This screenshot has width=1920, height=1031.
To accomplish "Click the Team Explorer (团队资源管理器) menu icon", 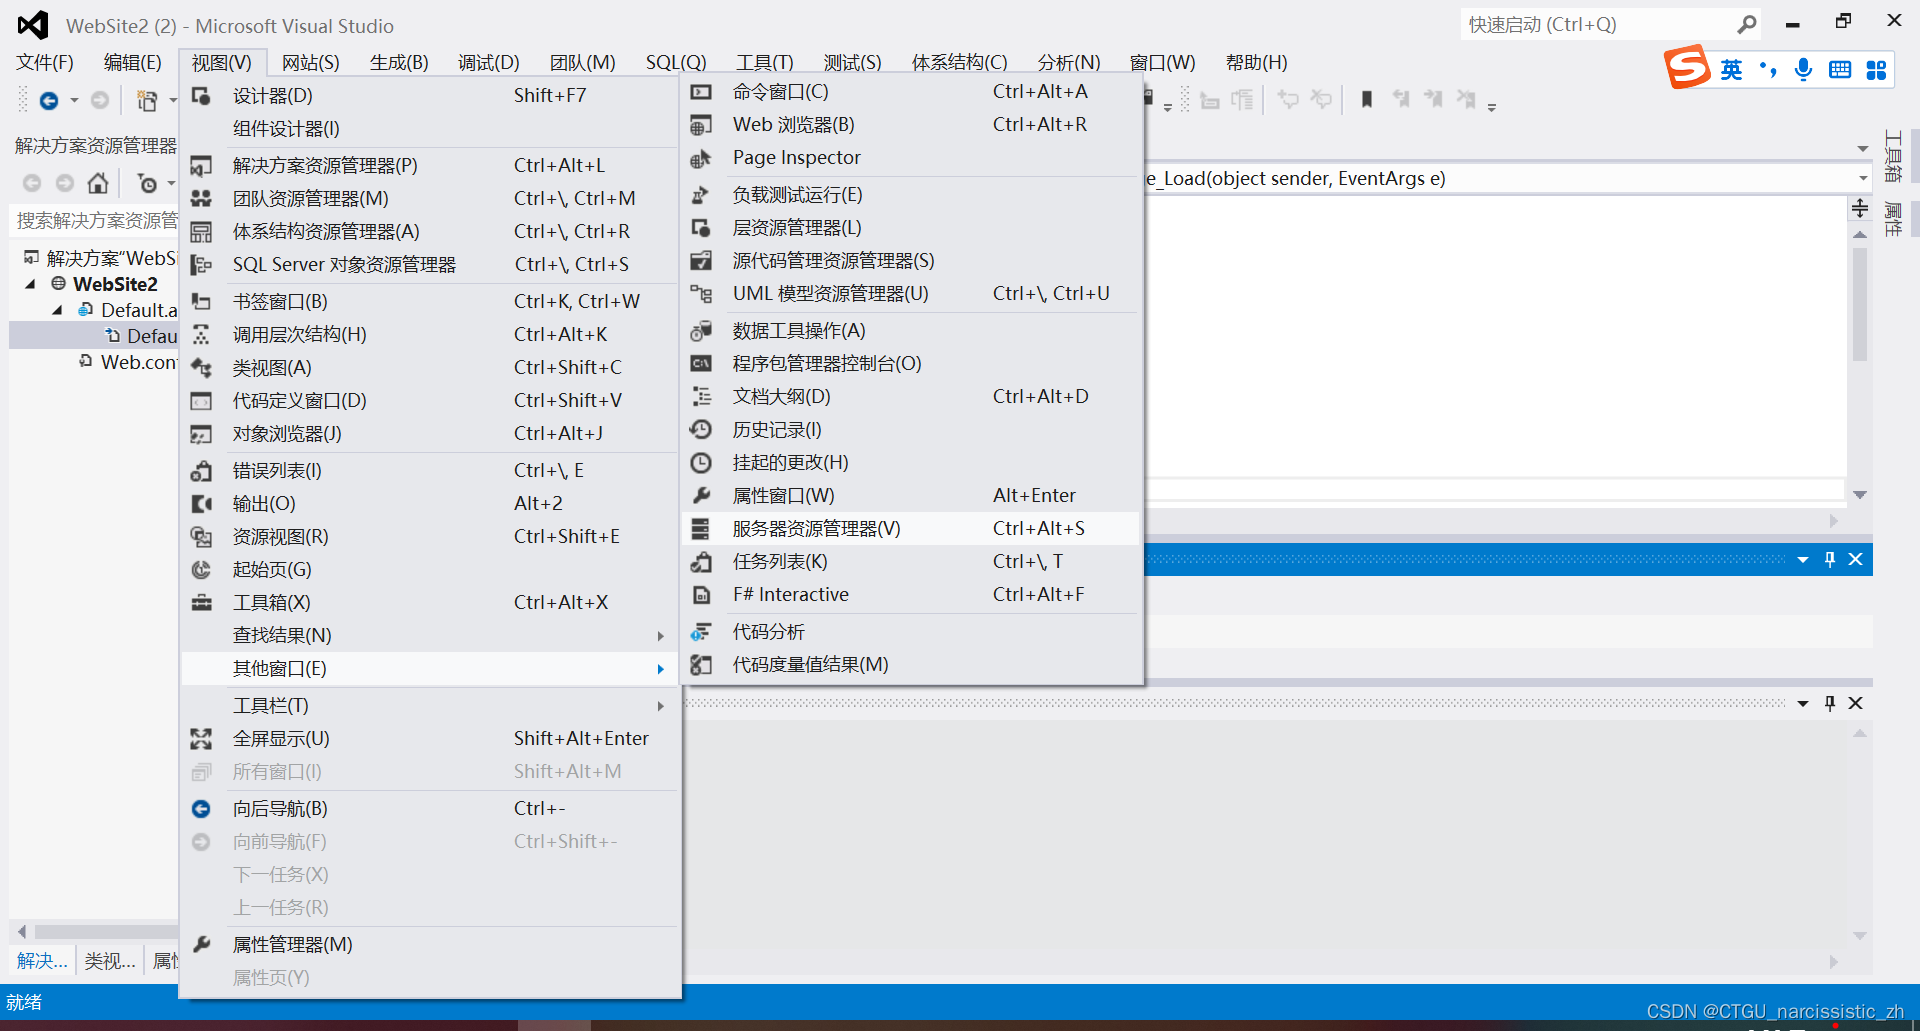I will [x=201, y=199].
